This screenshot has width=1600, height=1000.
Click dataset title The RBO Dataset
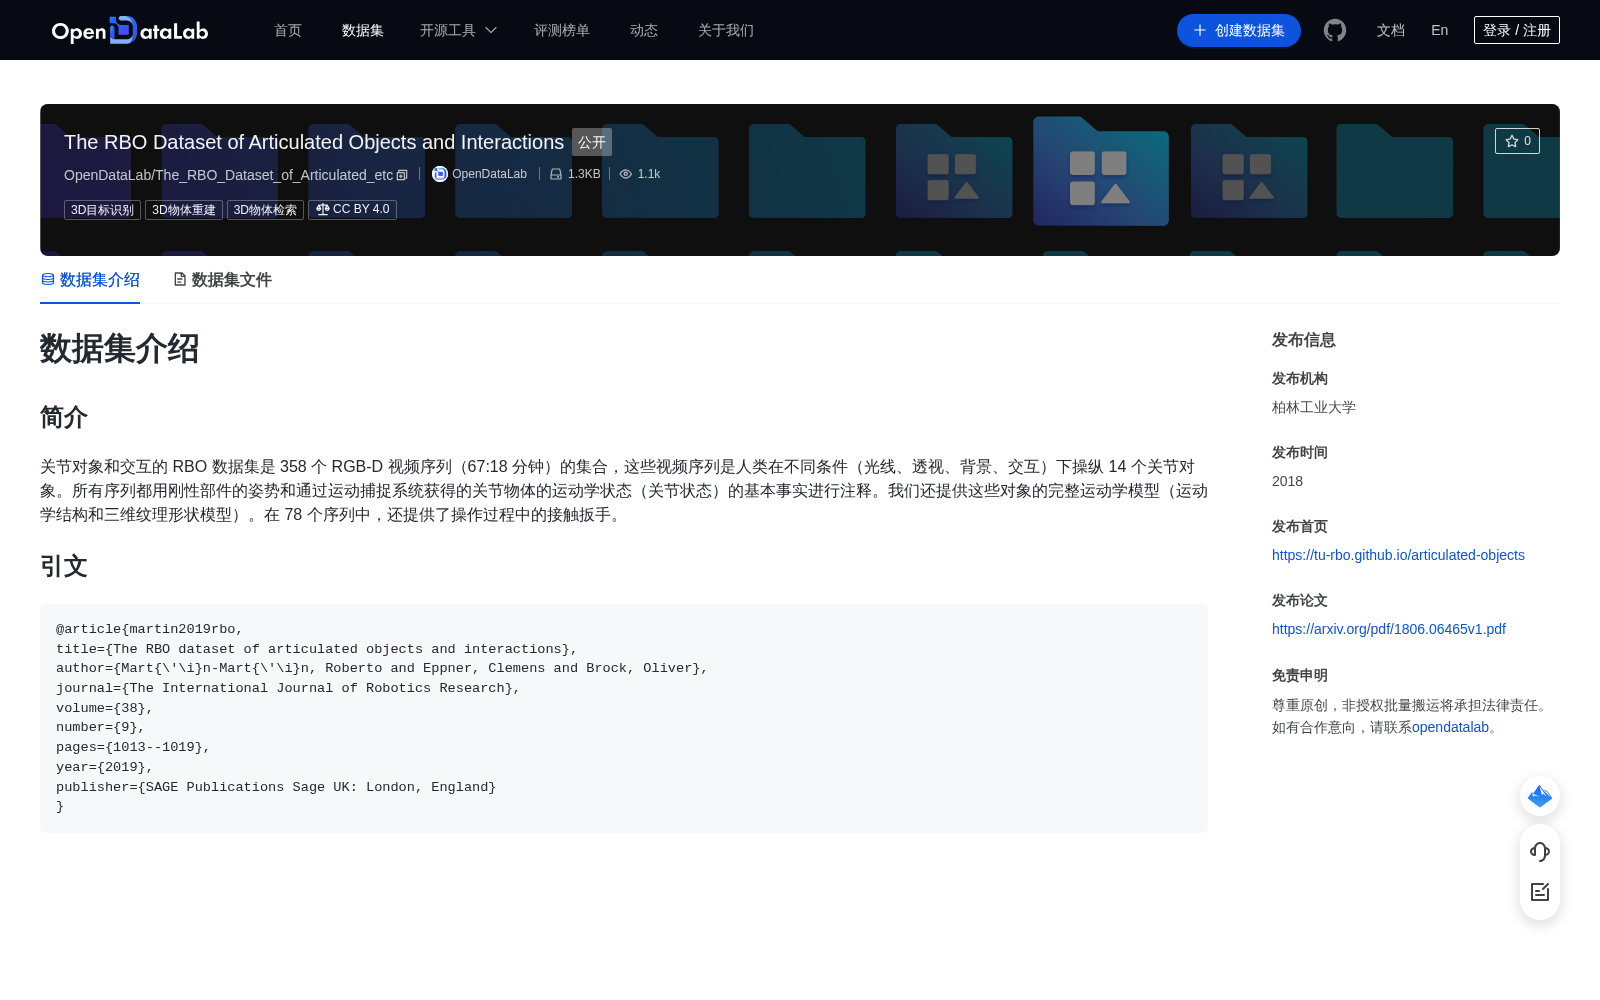pyautogui.click(x=314, y=142)
